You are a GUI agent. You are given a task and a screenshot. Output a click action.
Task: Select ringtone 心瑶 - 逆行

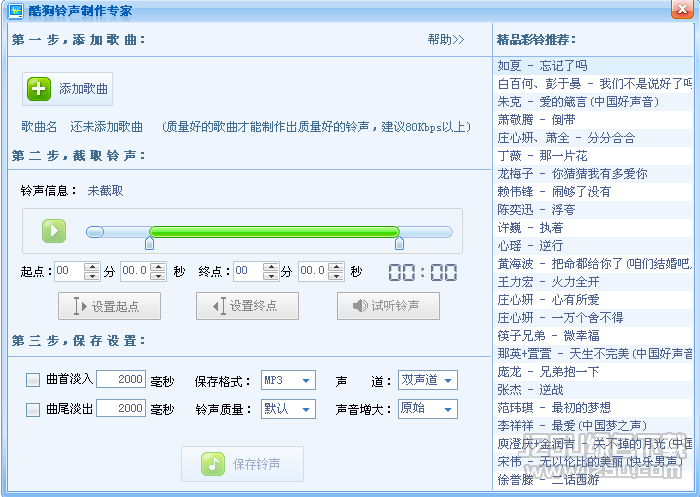coord(593,246)
